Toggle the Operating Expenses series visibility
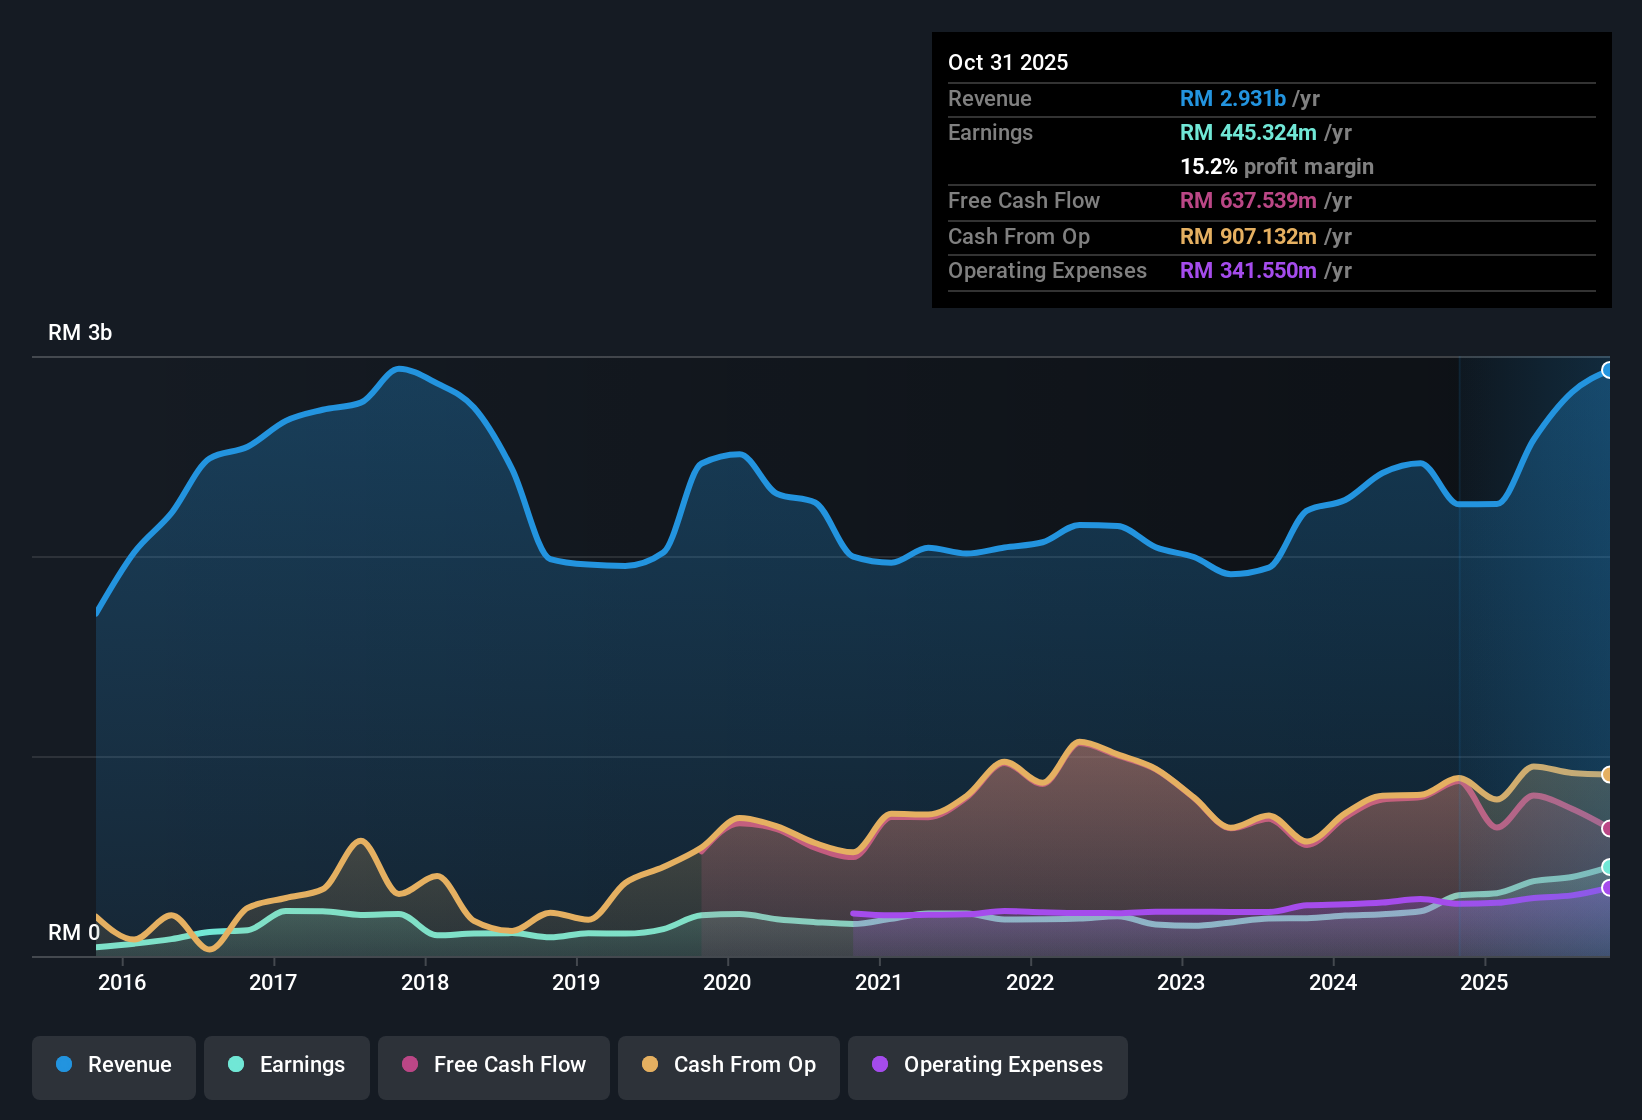Viewport: 1642px width, 1120px height. (987, 1065)
